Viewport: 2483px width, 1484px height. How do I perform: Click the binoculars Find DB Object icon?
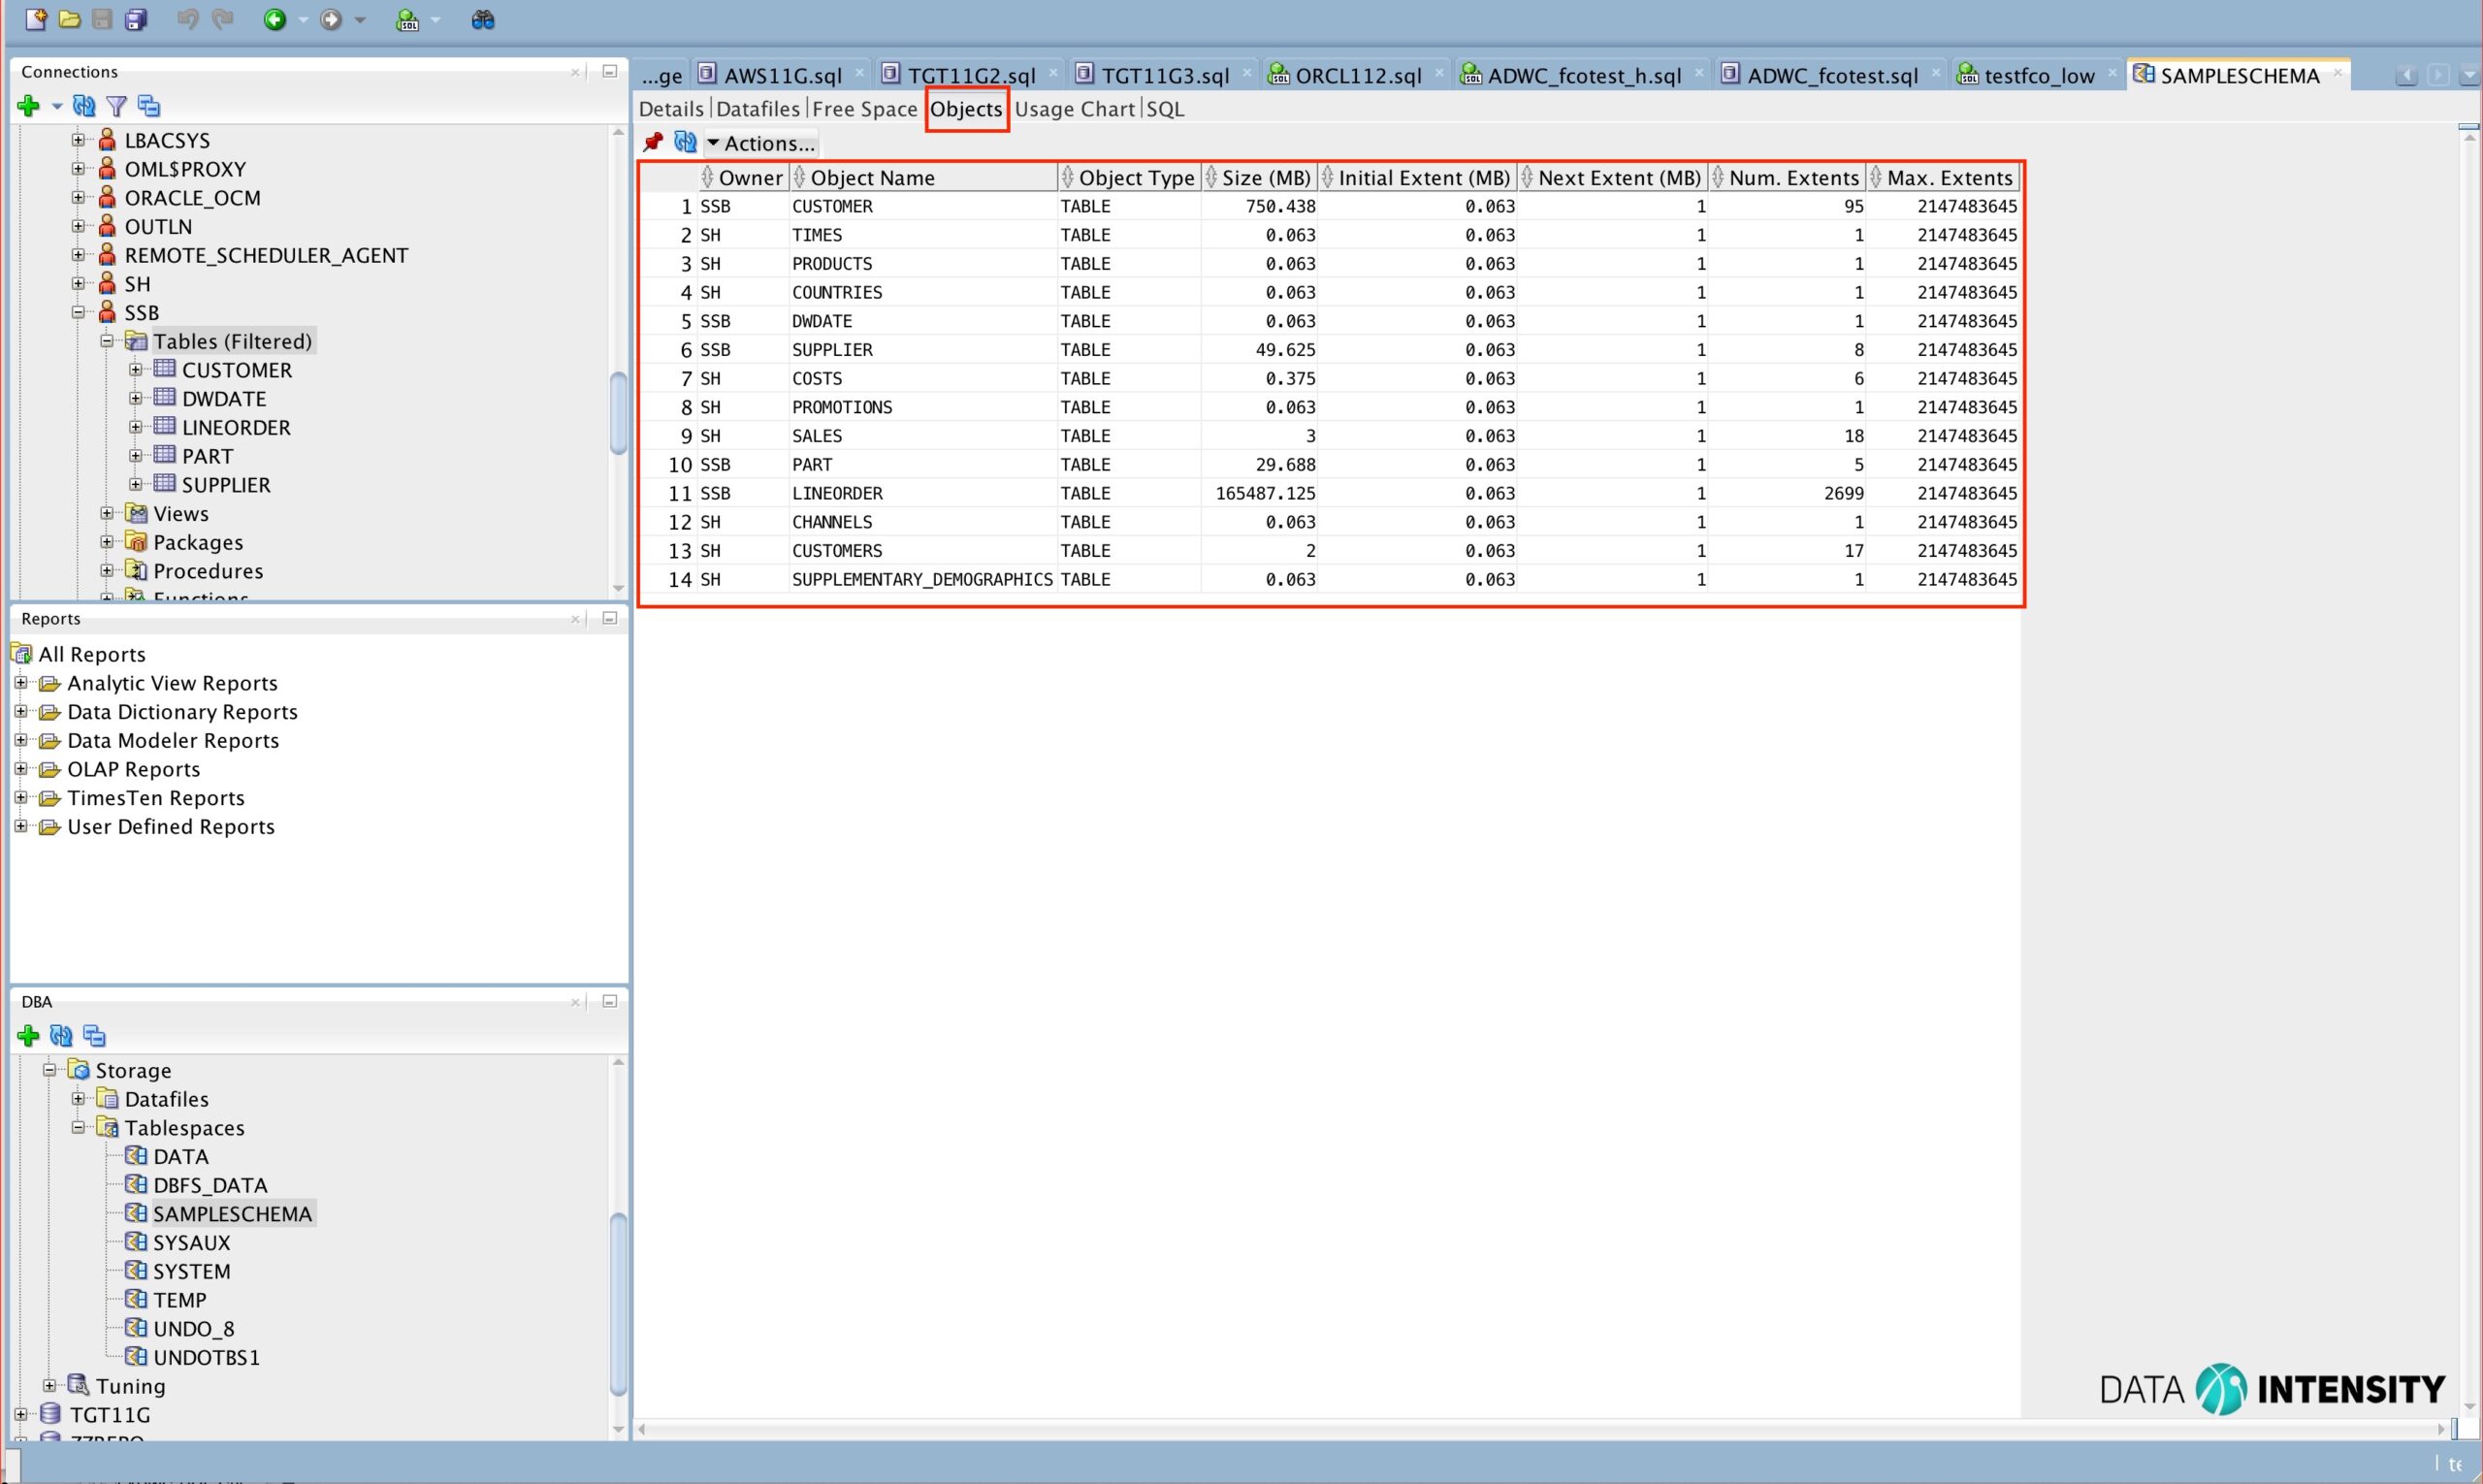(482, 19)
